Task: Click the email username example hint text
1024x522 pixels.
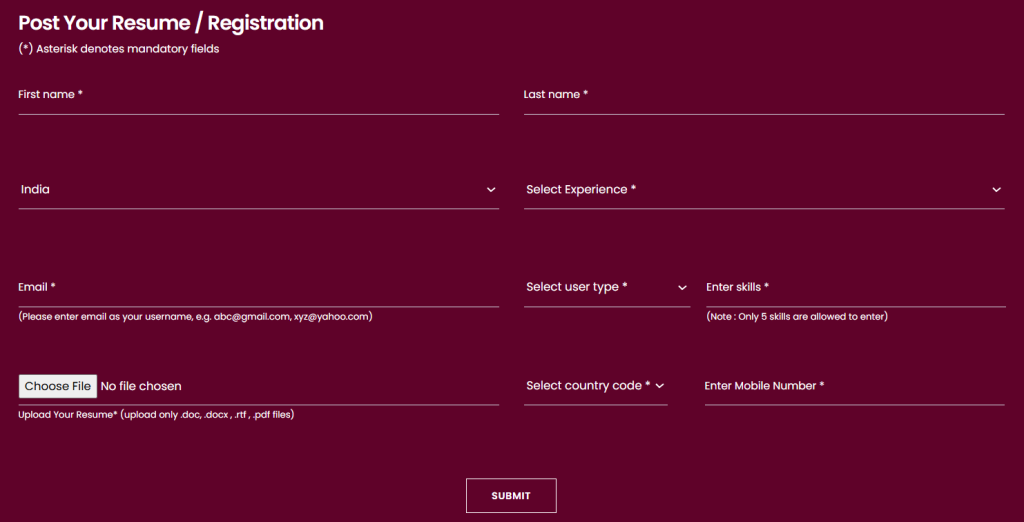Action: (x=195, y=317)
